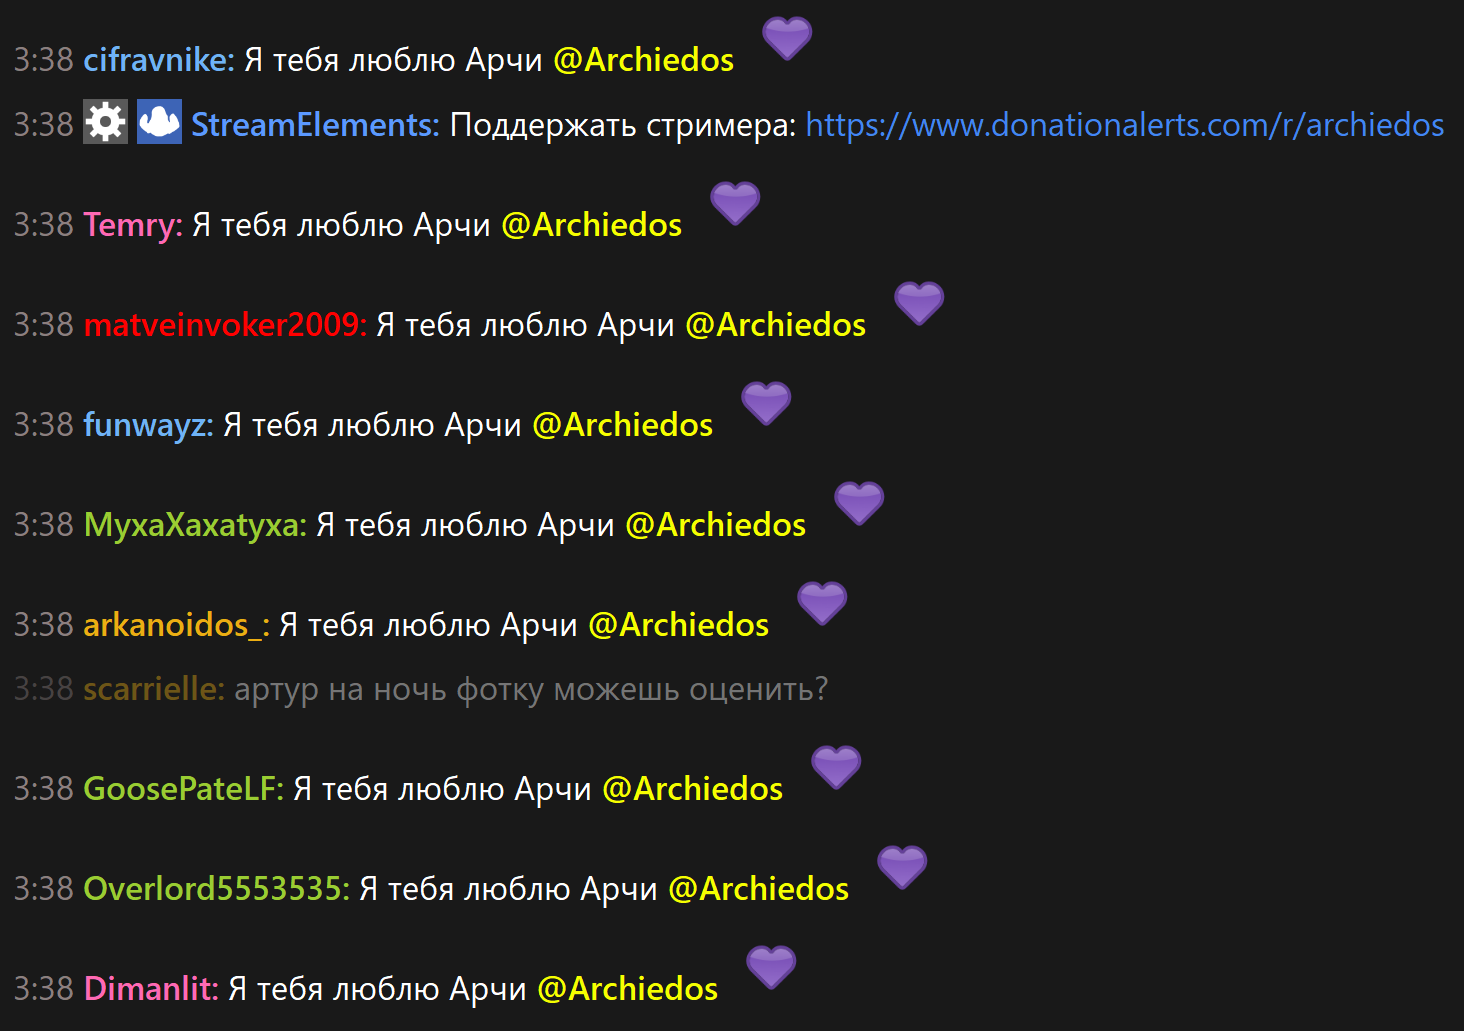1464x1031 pixels.
Task: Click the scarrielle username
Action: pos(154,689)
